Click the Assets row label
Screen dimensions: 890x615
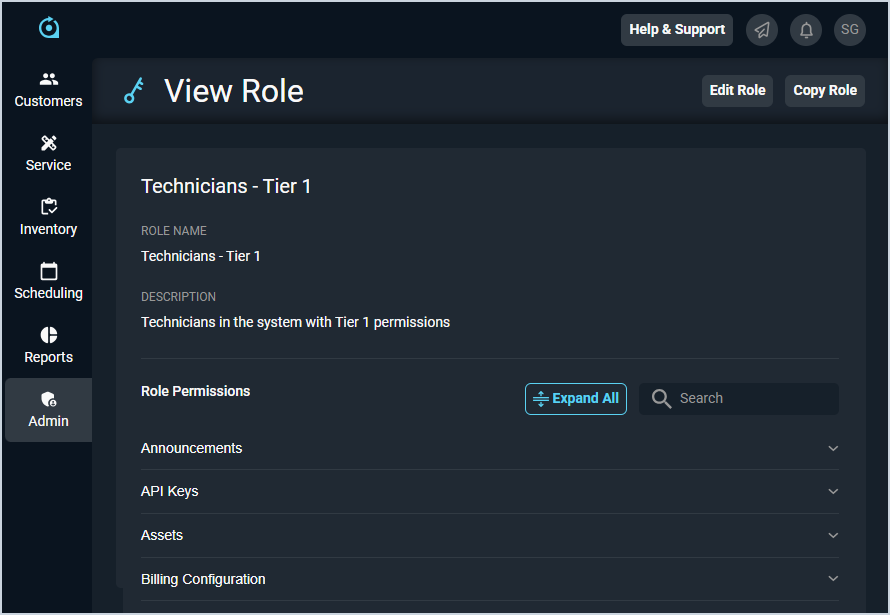(162, 535)
